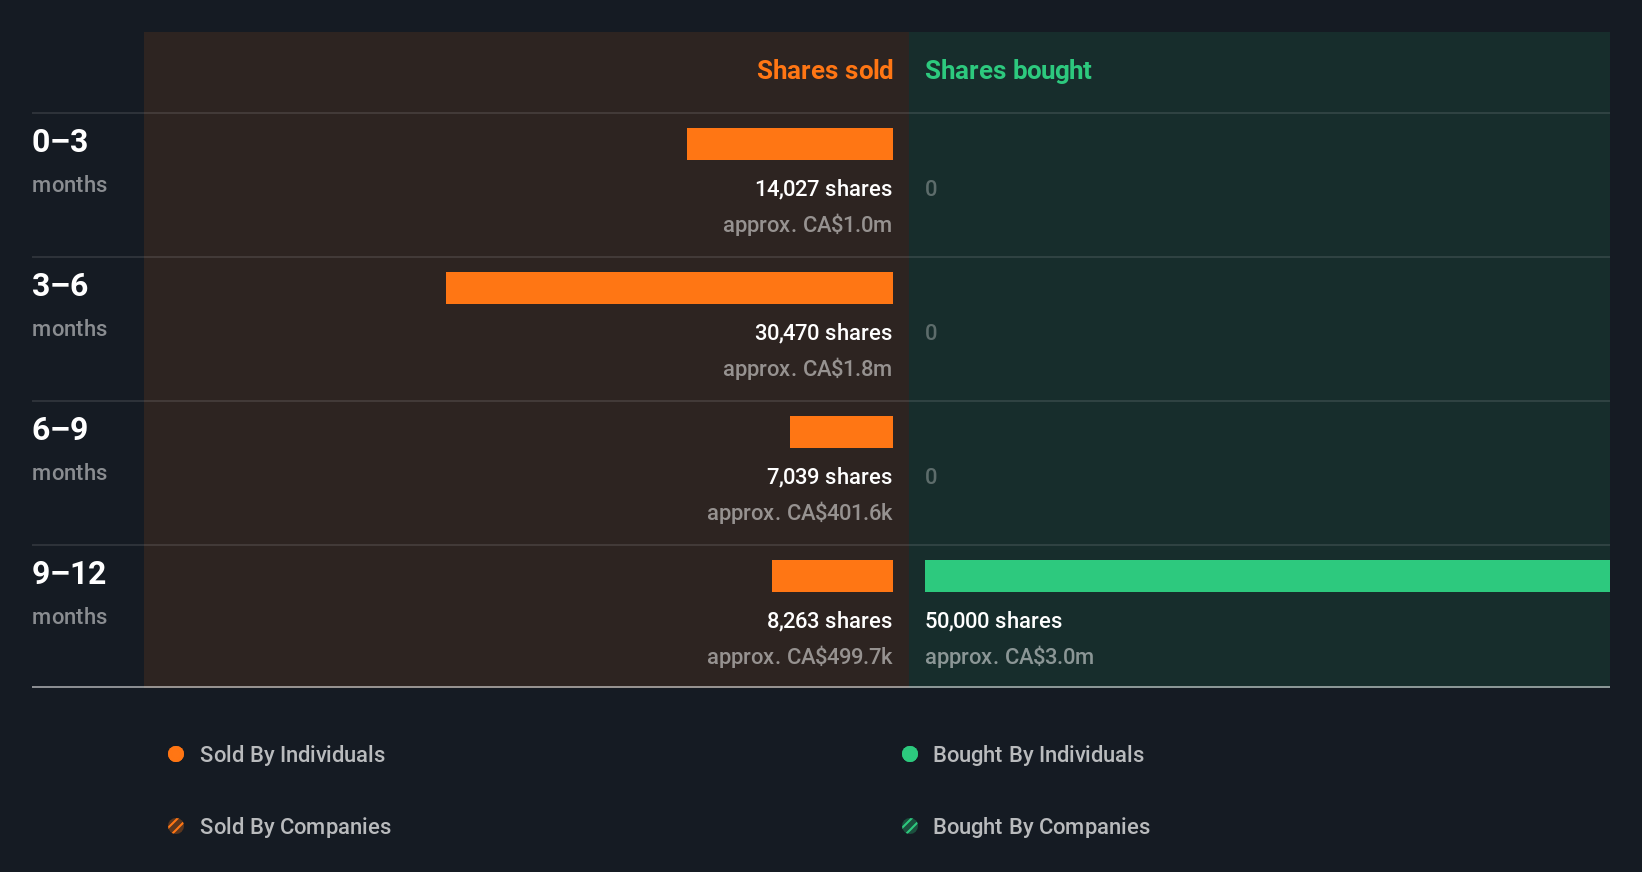Click the 0–3 months orange sold bar

[x=790, y=144]
